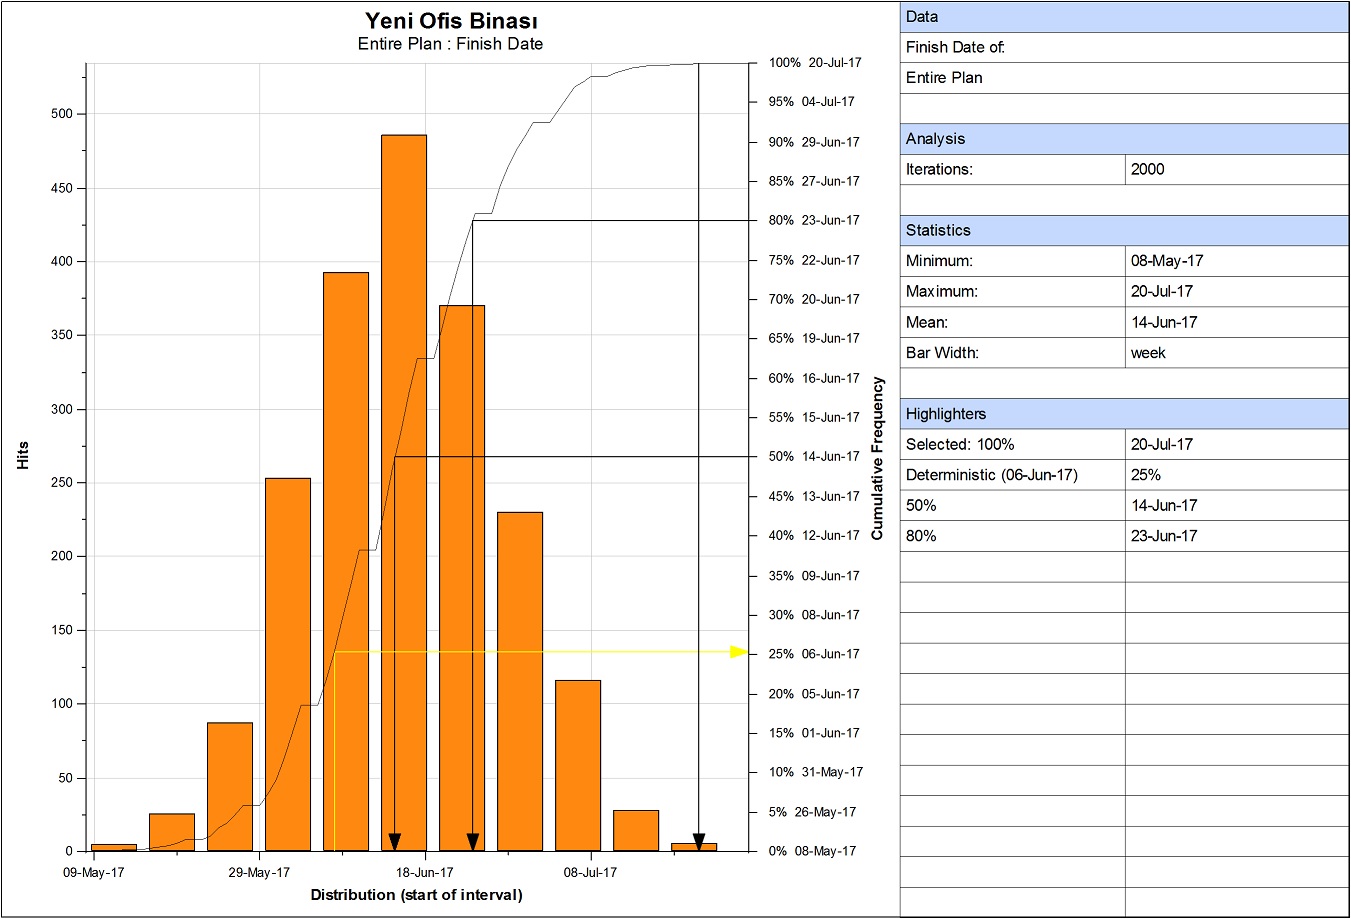This screenshot has width=1351, height=919.
Task: Click the yellow arrowhead pointing at 25%
Action: (x=739, y=652)
